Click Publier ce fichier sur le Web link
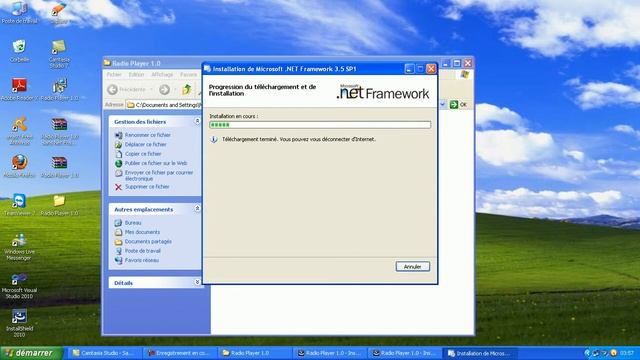Viewport: 640px width, 360px height. (156, 163)
